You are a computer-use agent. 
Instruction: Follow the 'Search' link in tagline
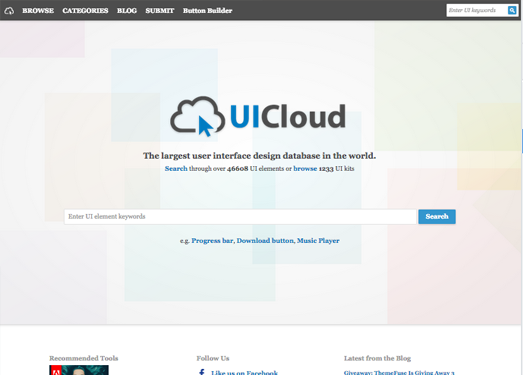[x=176, y=168]
